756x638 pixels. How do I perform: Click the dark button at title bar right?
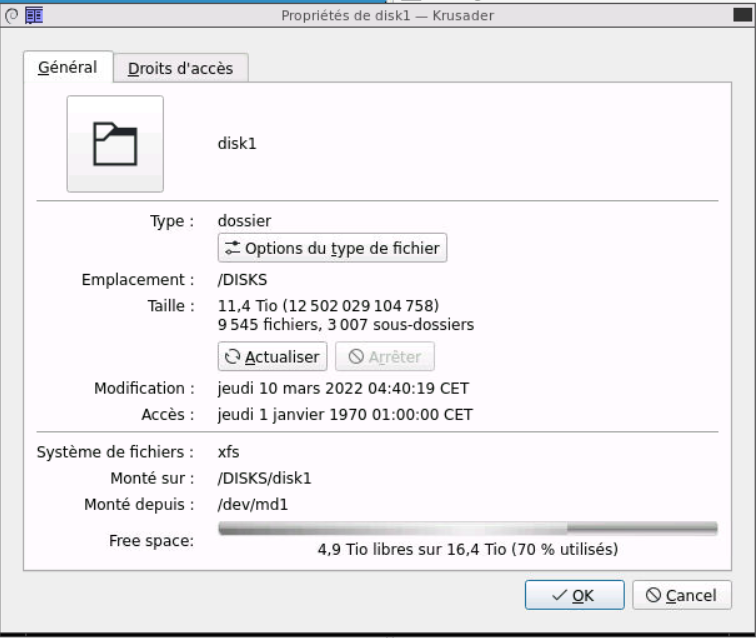742,15
